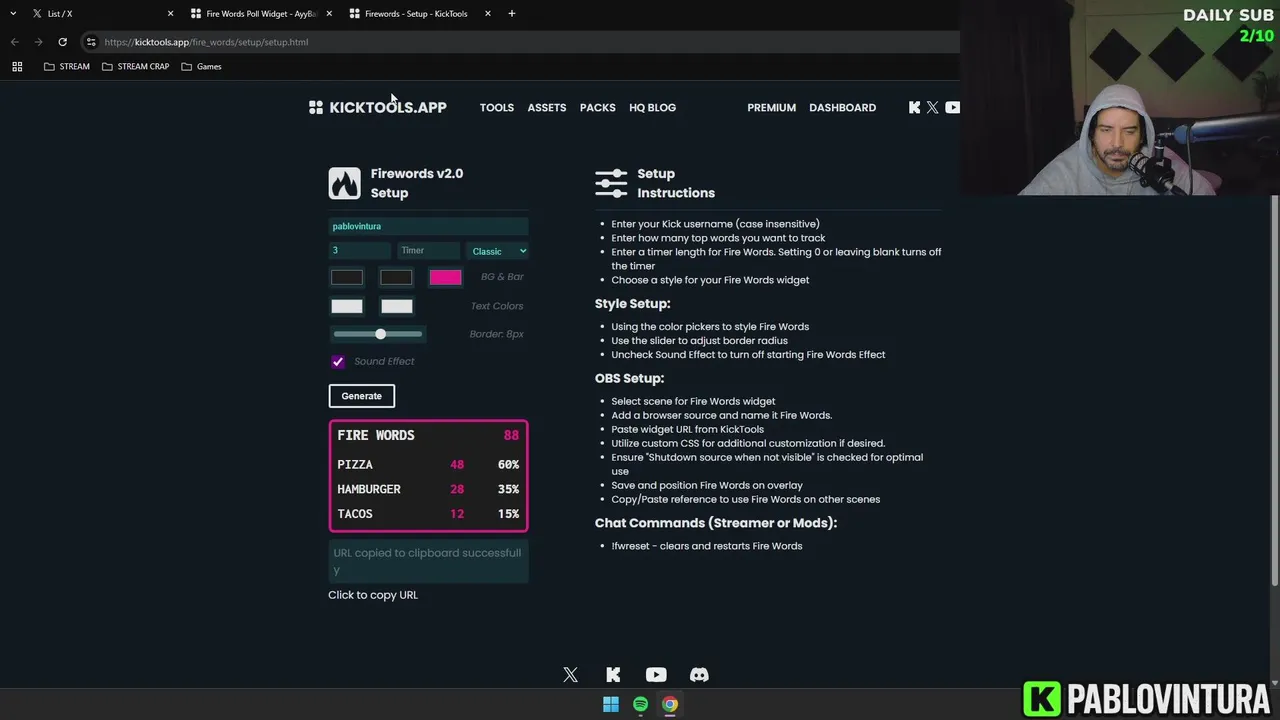The height and width of the screenshot is (720, 1280).
Task: Reload the browser page
Action: click(62, 42)
